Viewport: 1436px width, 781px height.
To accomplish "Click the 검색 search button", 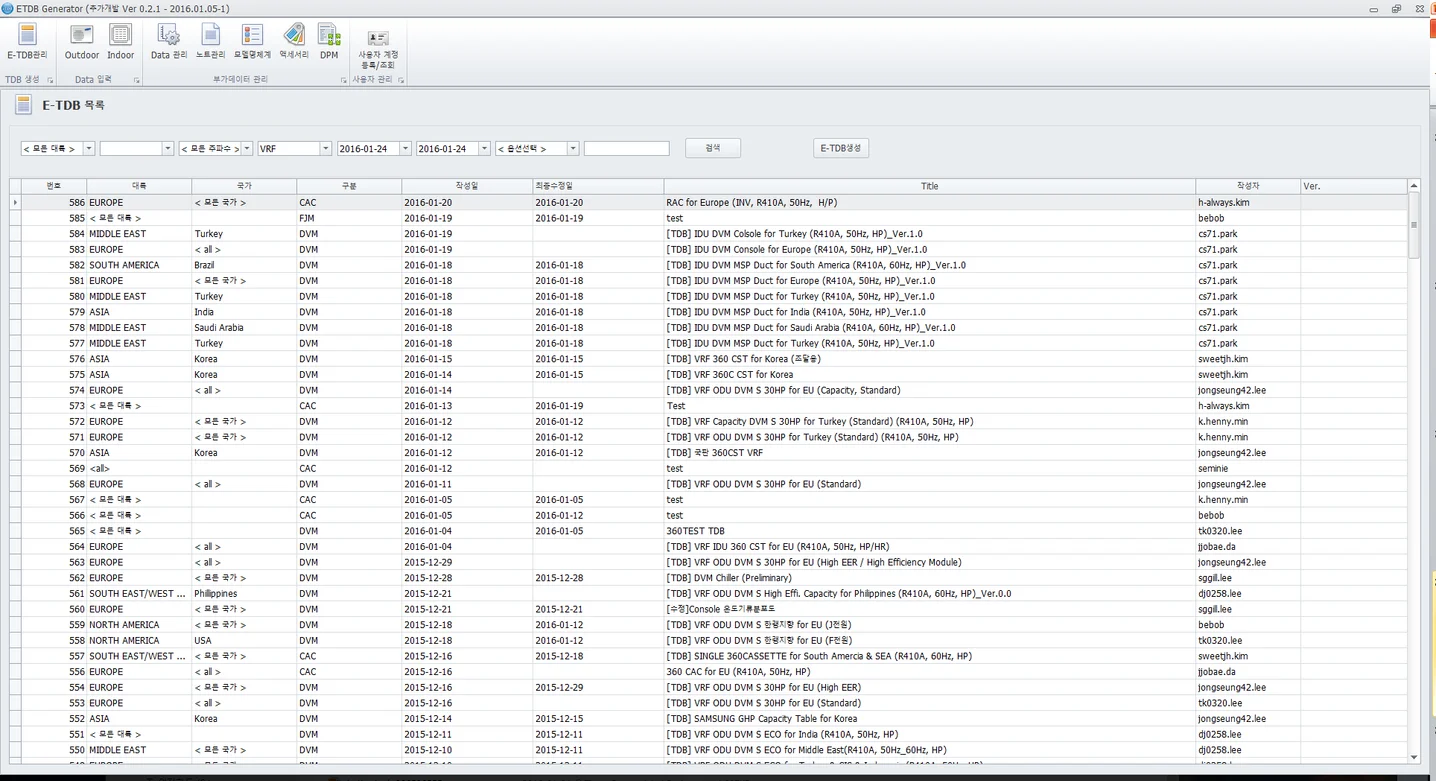I will pos(713,148).
